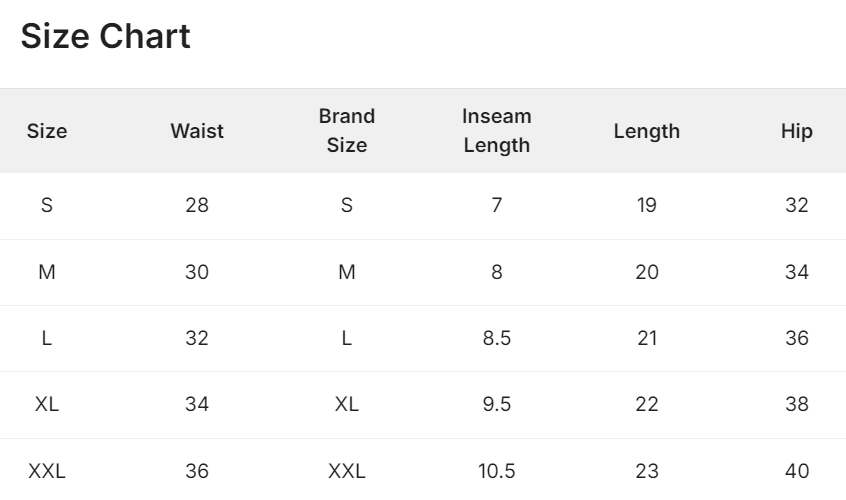Click the XL size row label
This screenshot has height=500, width=846.
pyautogui.click(x=47, y=404)
